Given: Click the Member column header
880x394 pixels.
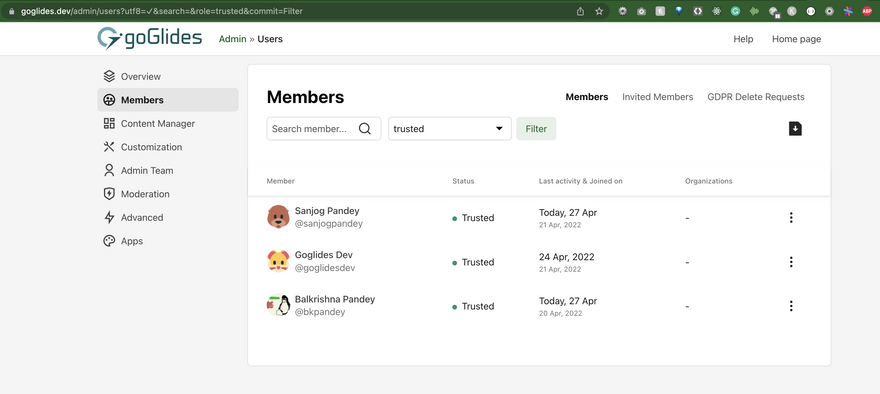Looking at the screenshot, I should coord(281,181).
